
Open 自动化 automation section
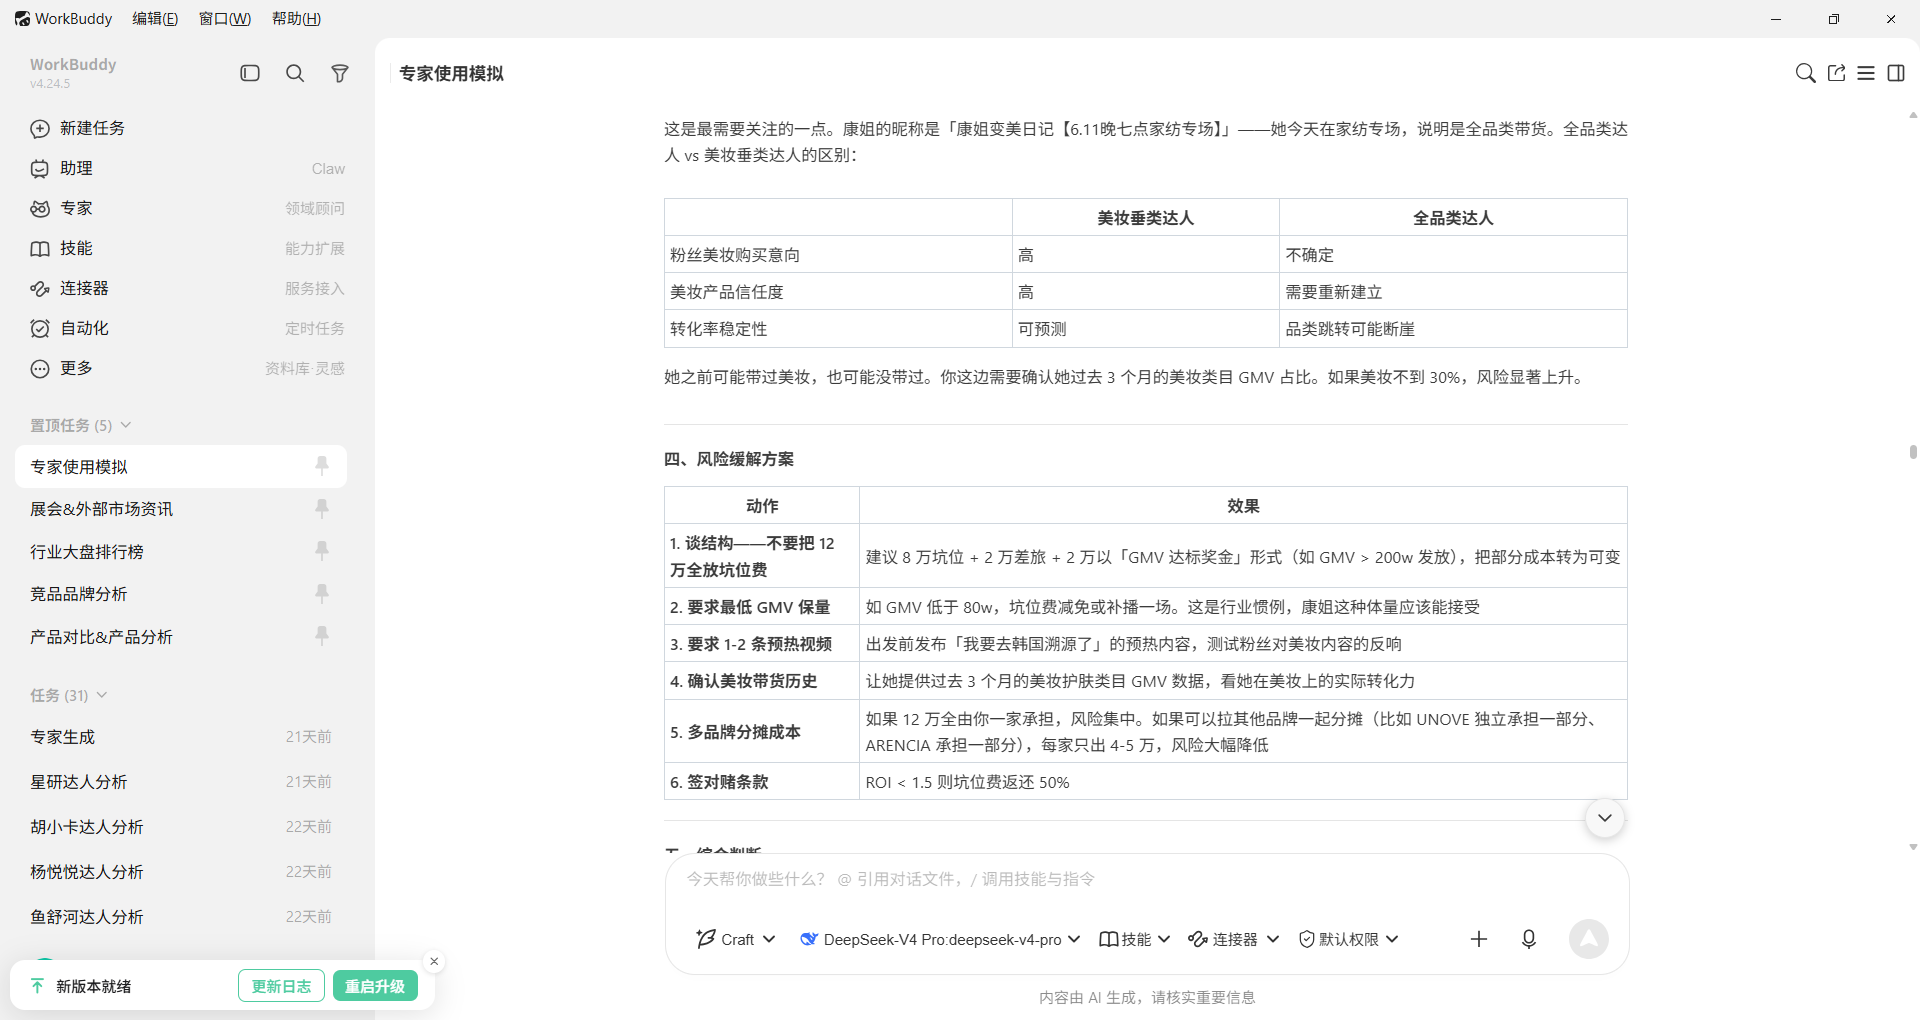tap(187, 328)
